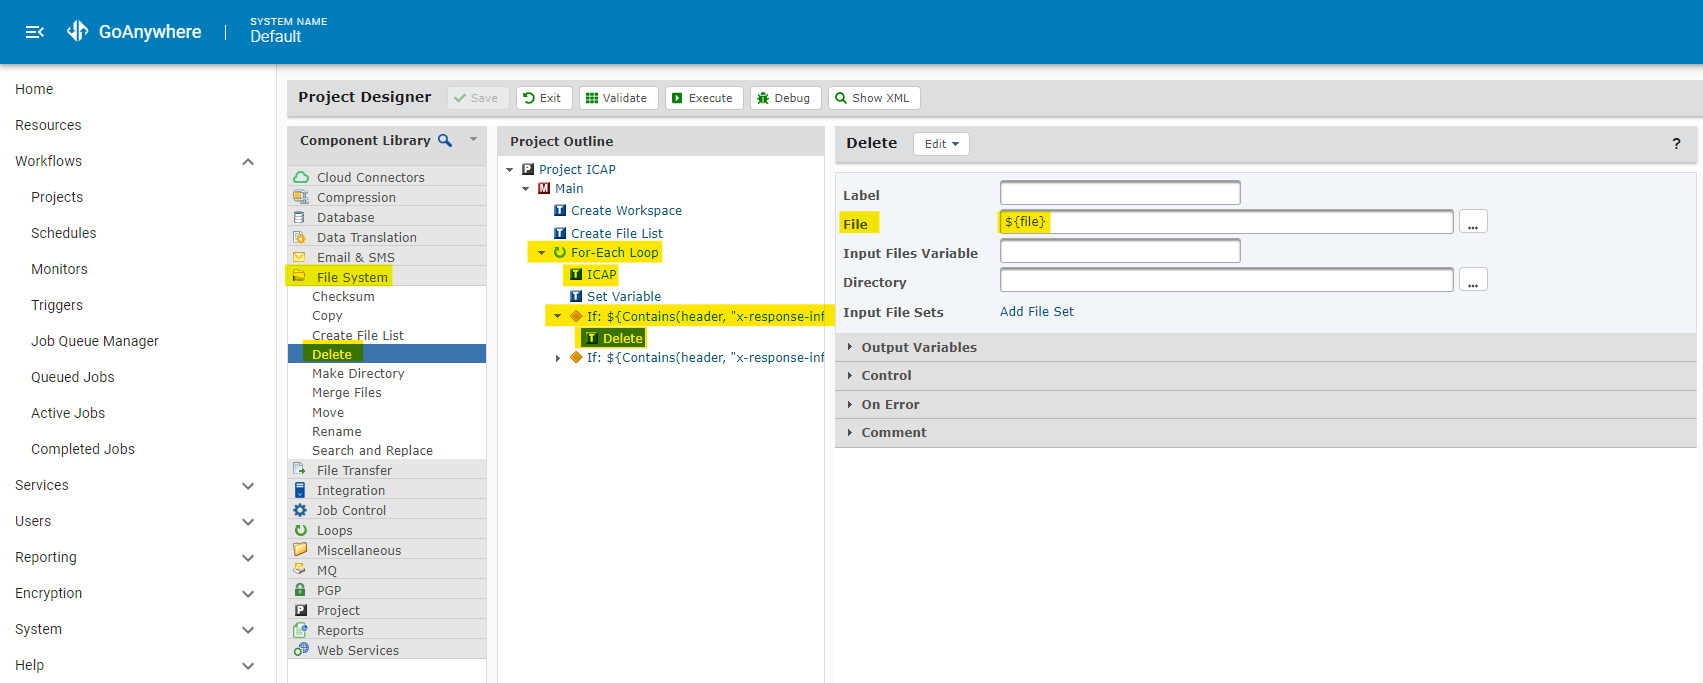The height and width of the screenshot is (683, 1703).
Task: Open the Edit dropdown for Delete
Action: click(941, 143)
